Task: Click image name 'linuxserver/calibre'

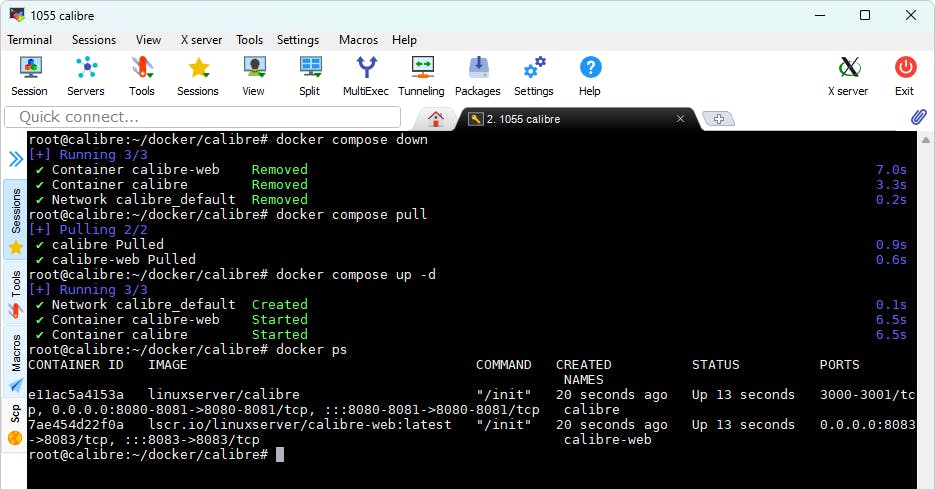Action: [224, 395]
